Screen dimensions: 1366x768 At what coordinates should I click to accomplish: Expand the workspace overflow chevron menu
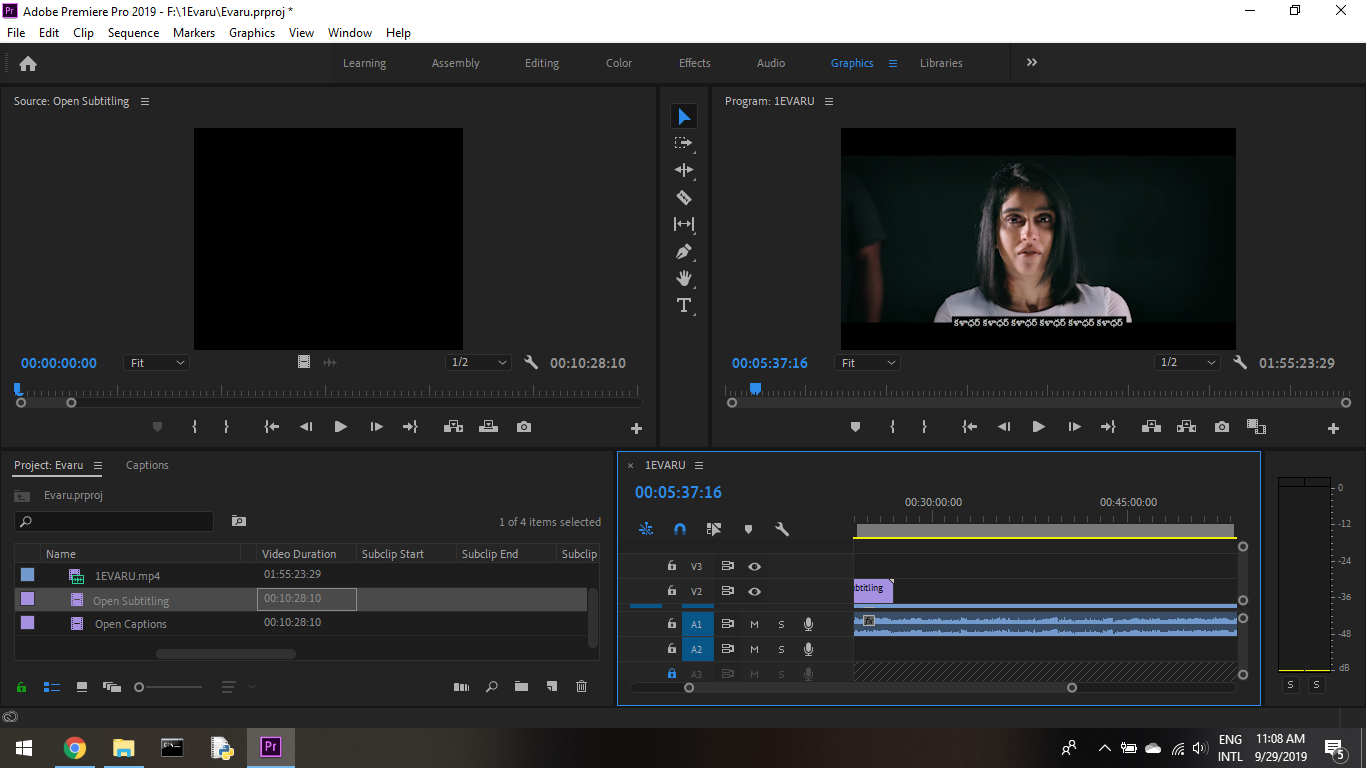point(1031,63)
